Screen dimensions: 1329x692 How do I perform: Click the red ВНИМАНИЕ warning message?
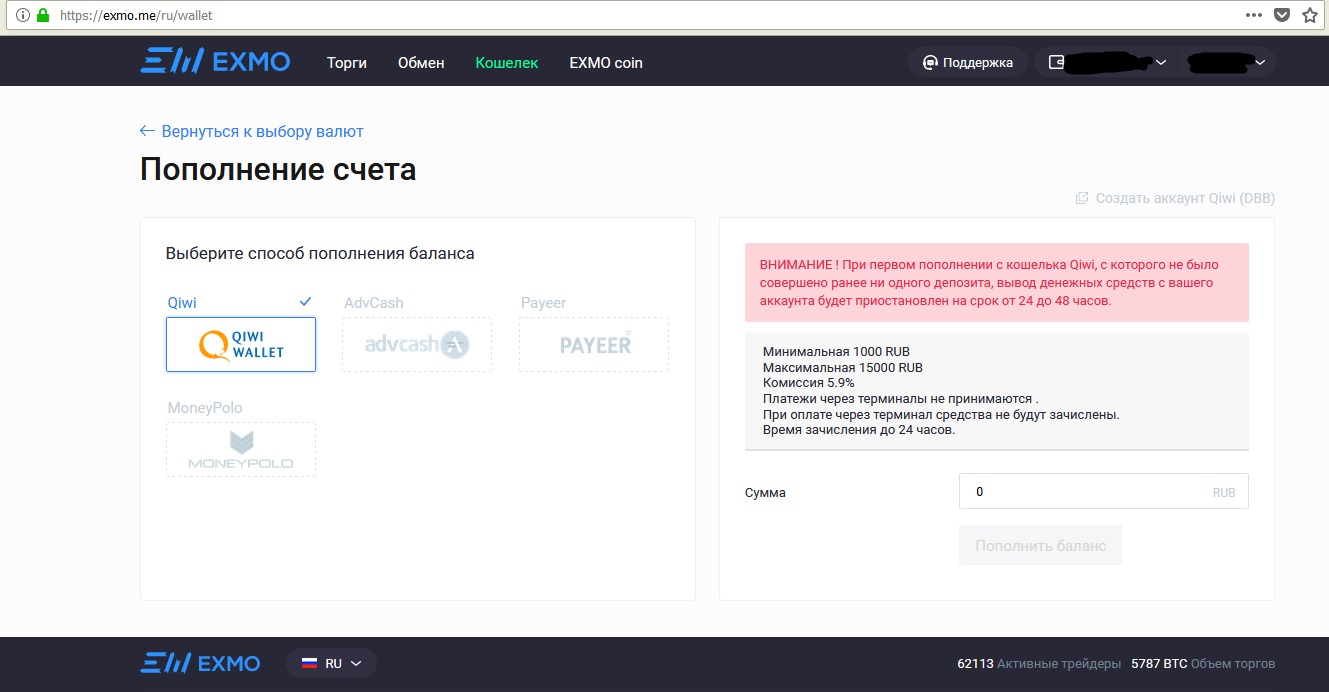pyautogui.click(x=997, y=282)
